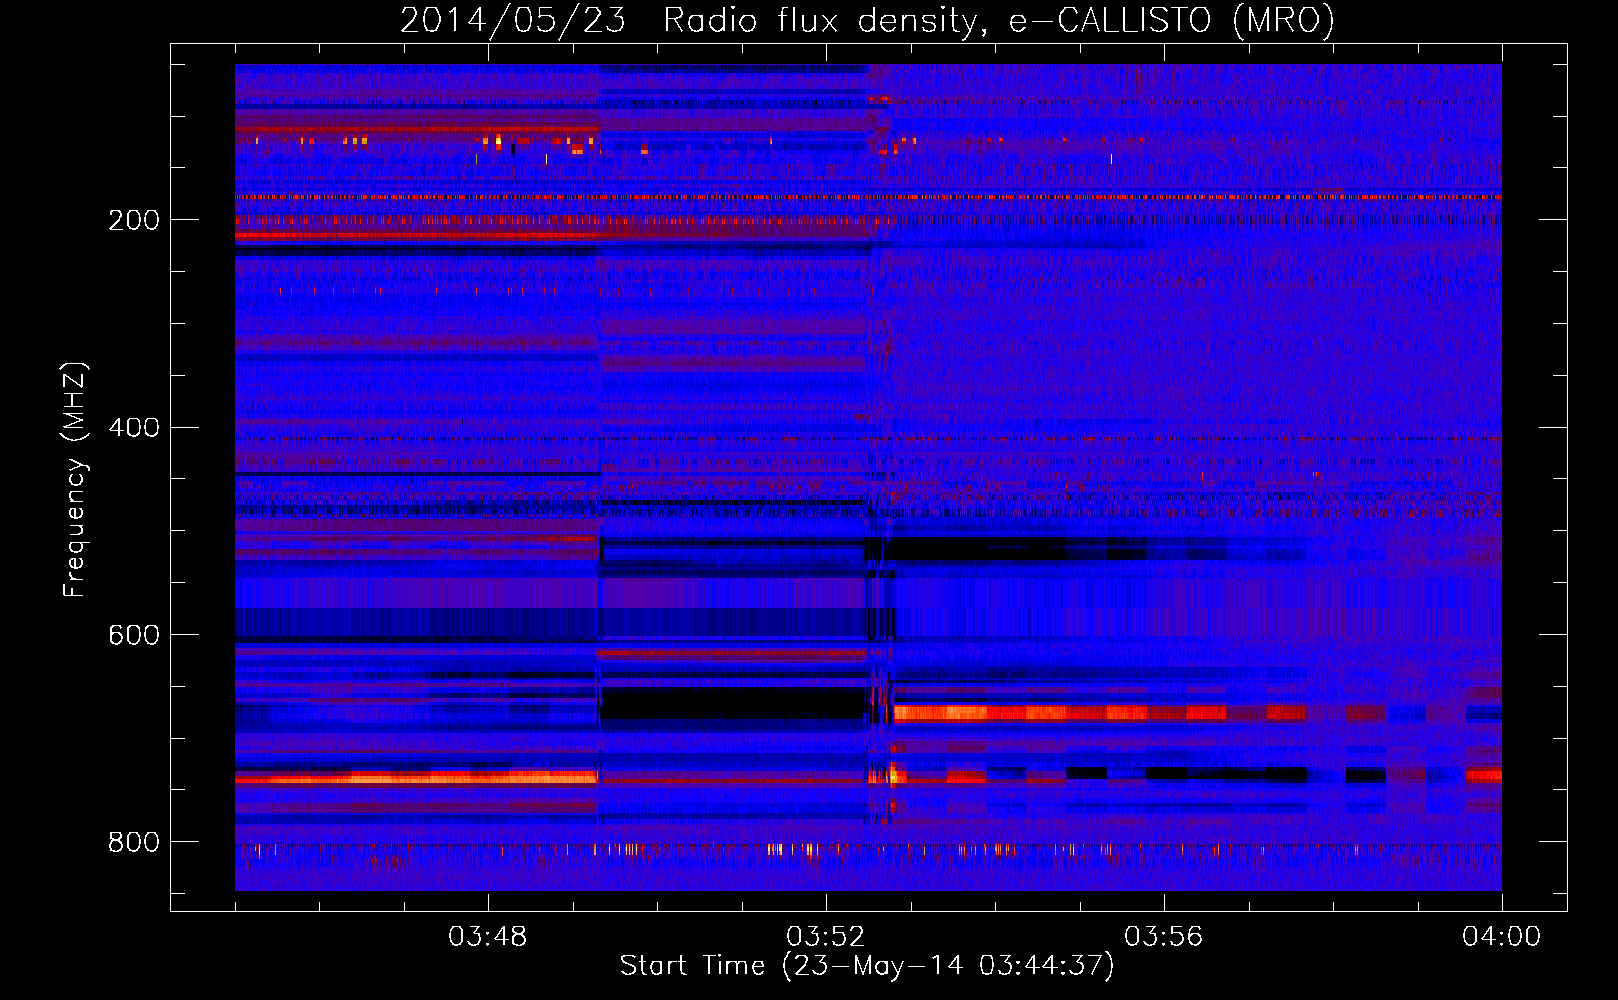Click the 200 frequency tick label
The image size is (1618, 1000).
pyautogui.click(x=134, y=220)
